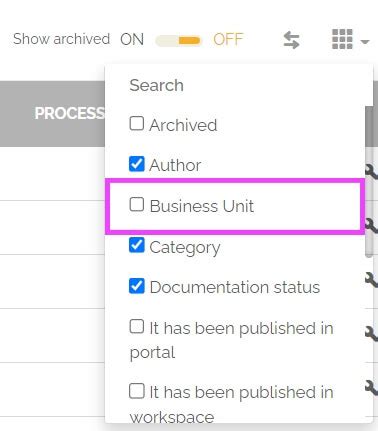This screenshot has height=431, width=378.
Task: Click the first row wrench icon
Action: [x=371, y=172]
